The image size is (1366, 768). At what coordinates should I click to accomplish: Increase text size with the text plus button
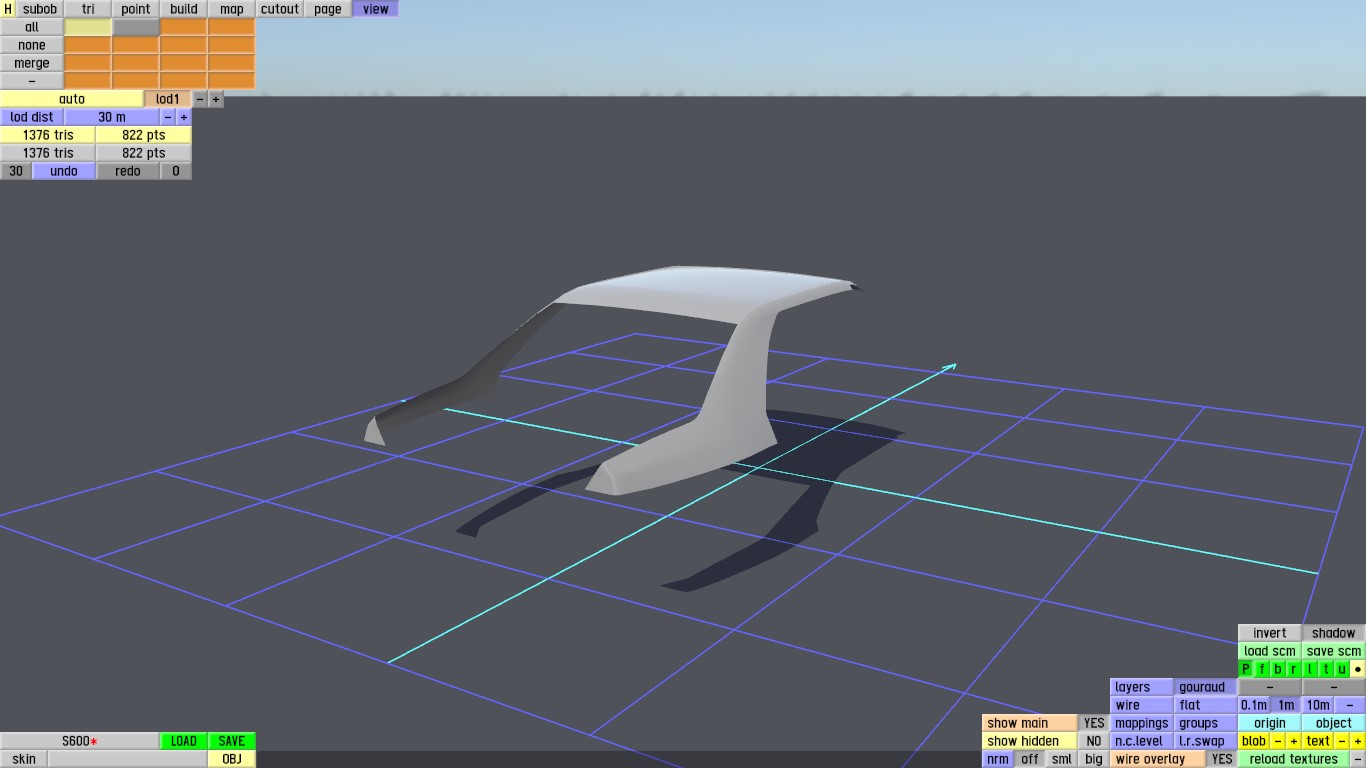click(x=1358, y=741)
